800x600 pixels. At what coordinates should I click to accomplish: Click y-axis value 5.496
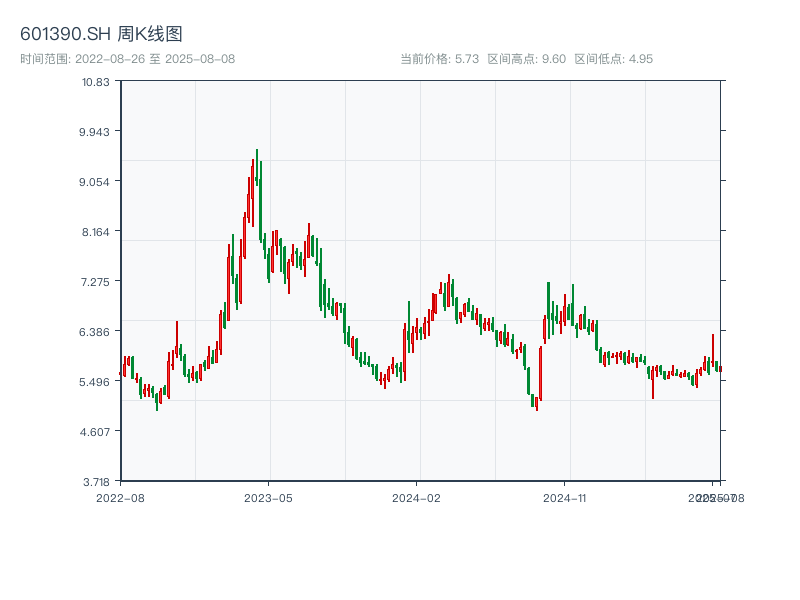[94, 382]
